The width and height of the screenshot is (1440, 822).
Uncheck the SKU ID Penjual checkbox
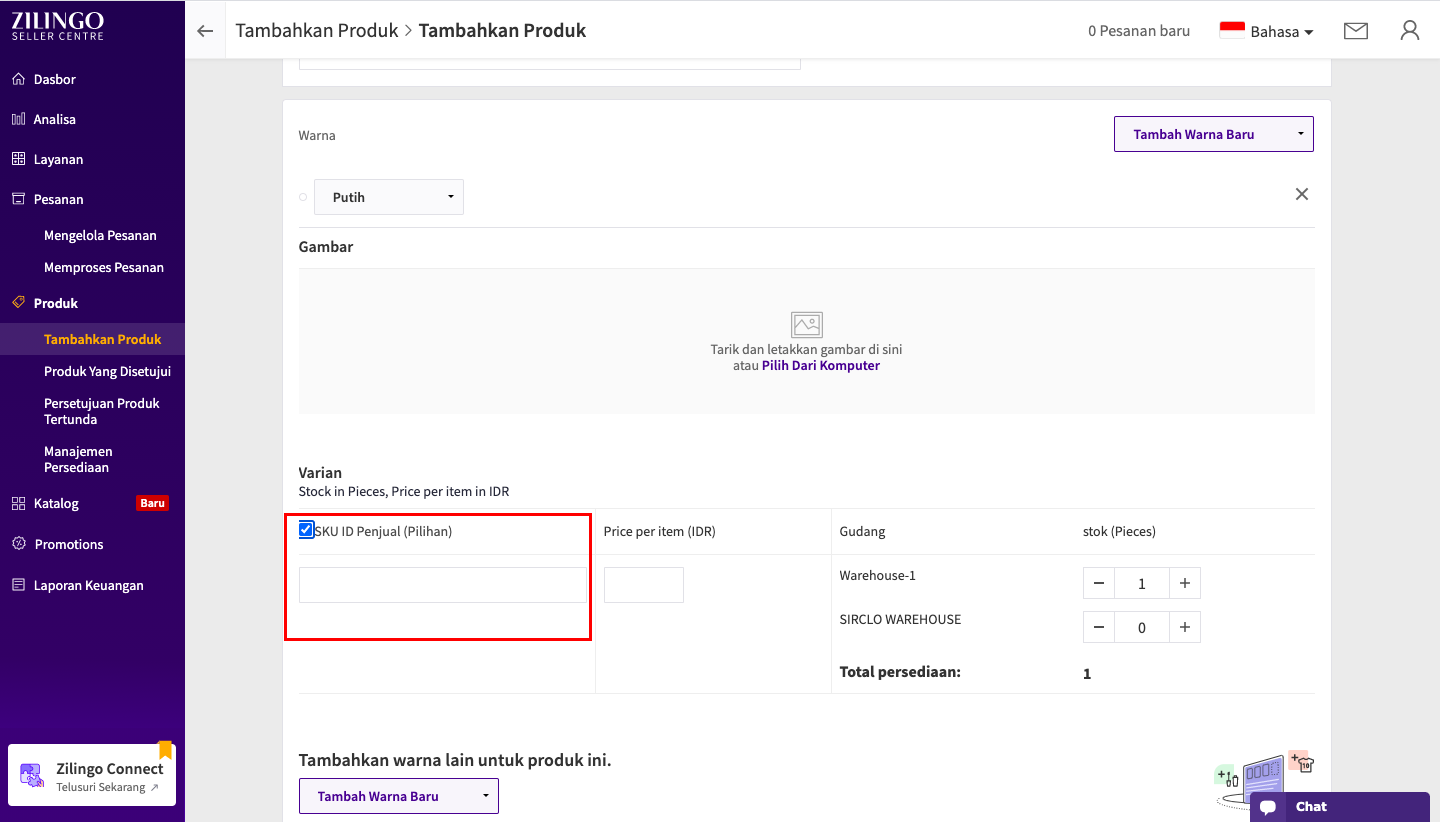click(306, 530)
